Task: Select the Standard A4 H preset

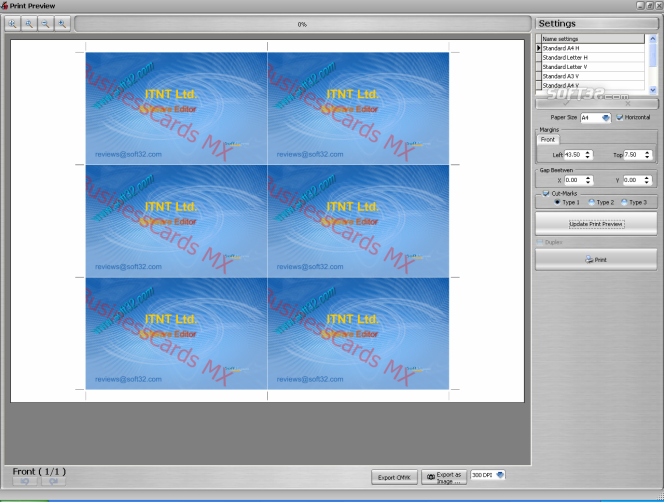Action: pos(593,48)
